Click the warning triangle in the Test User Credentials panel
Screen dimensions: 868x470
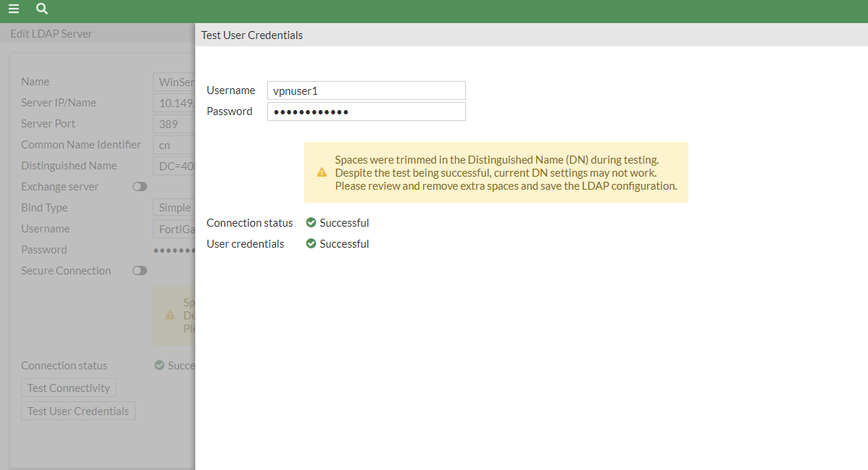click(x=322, y=172)
